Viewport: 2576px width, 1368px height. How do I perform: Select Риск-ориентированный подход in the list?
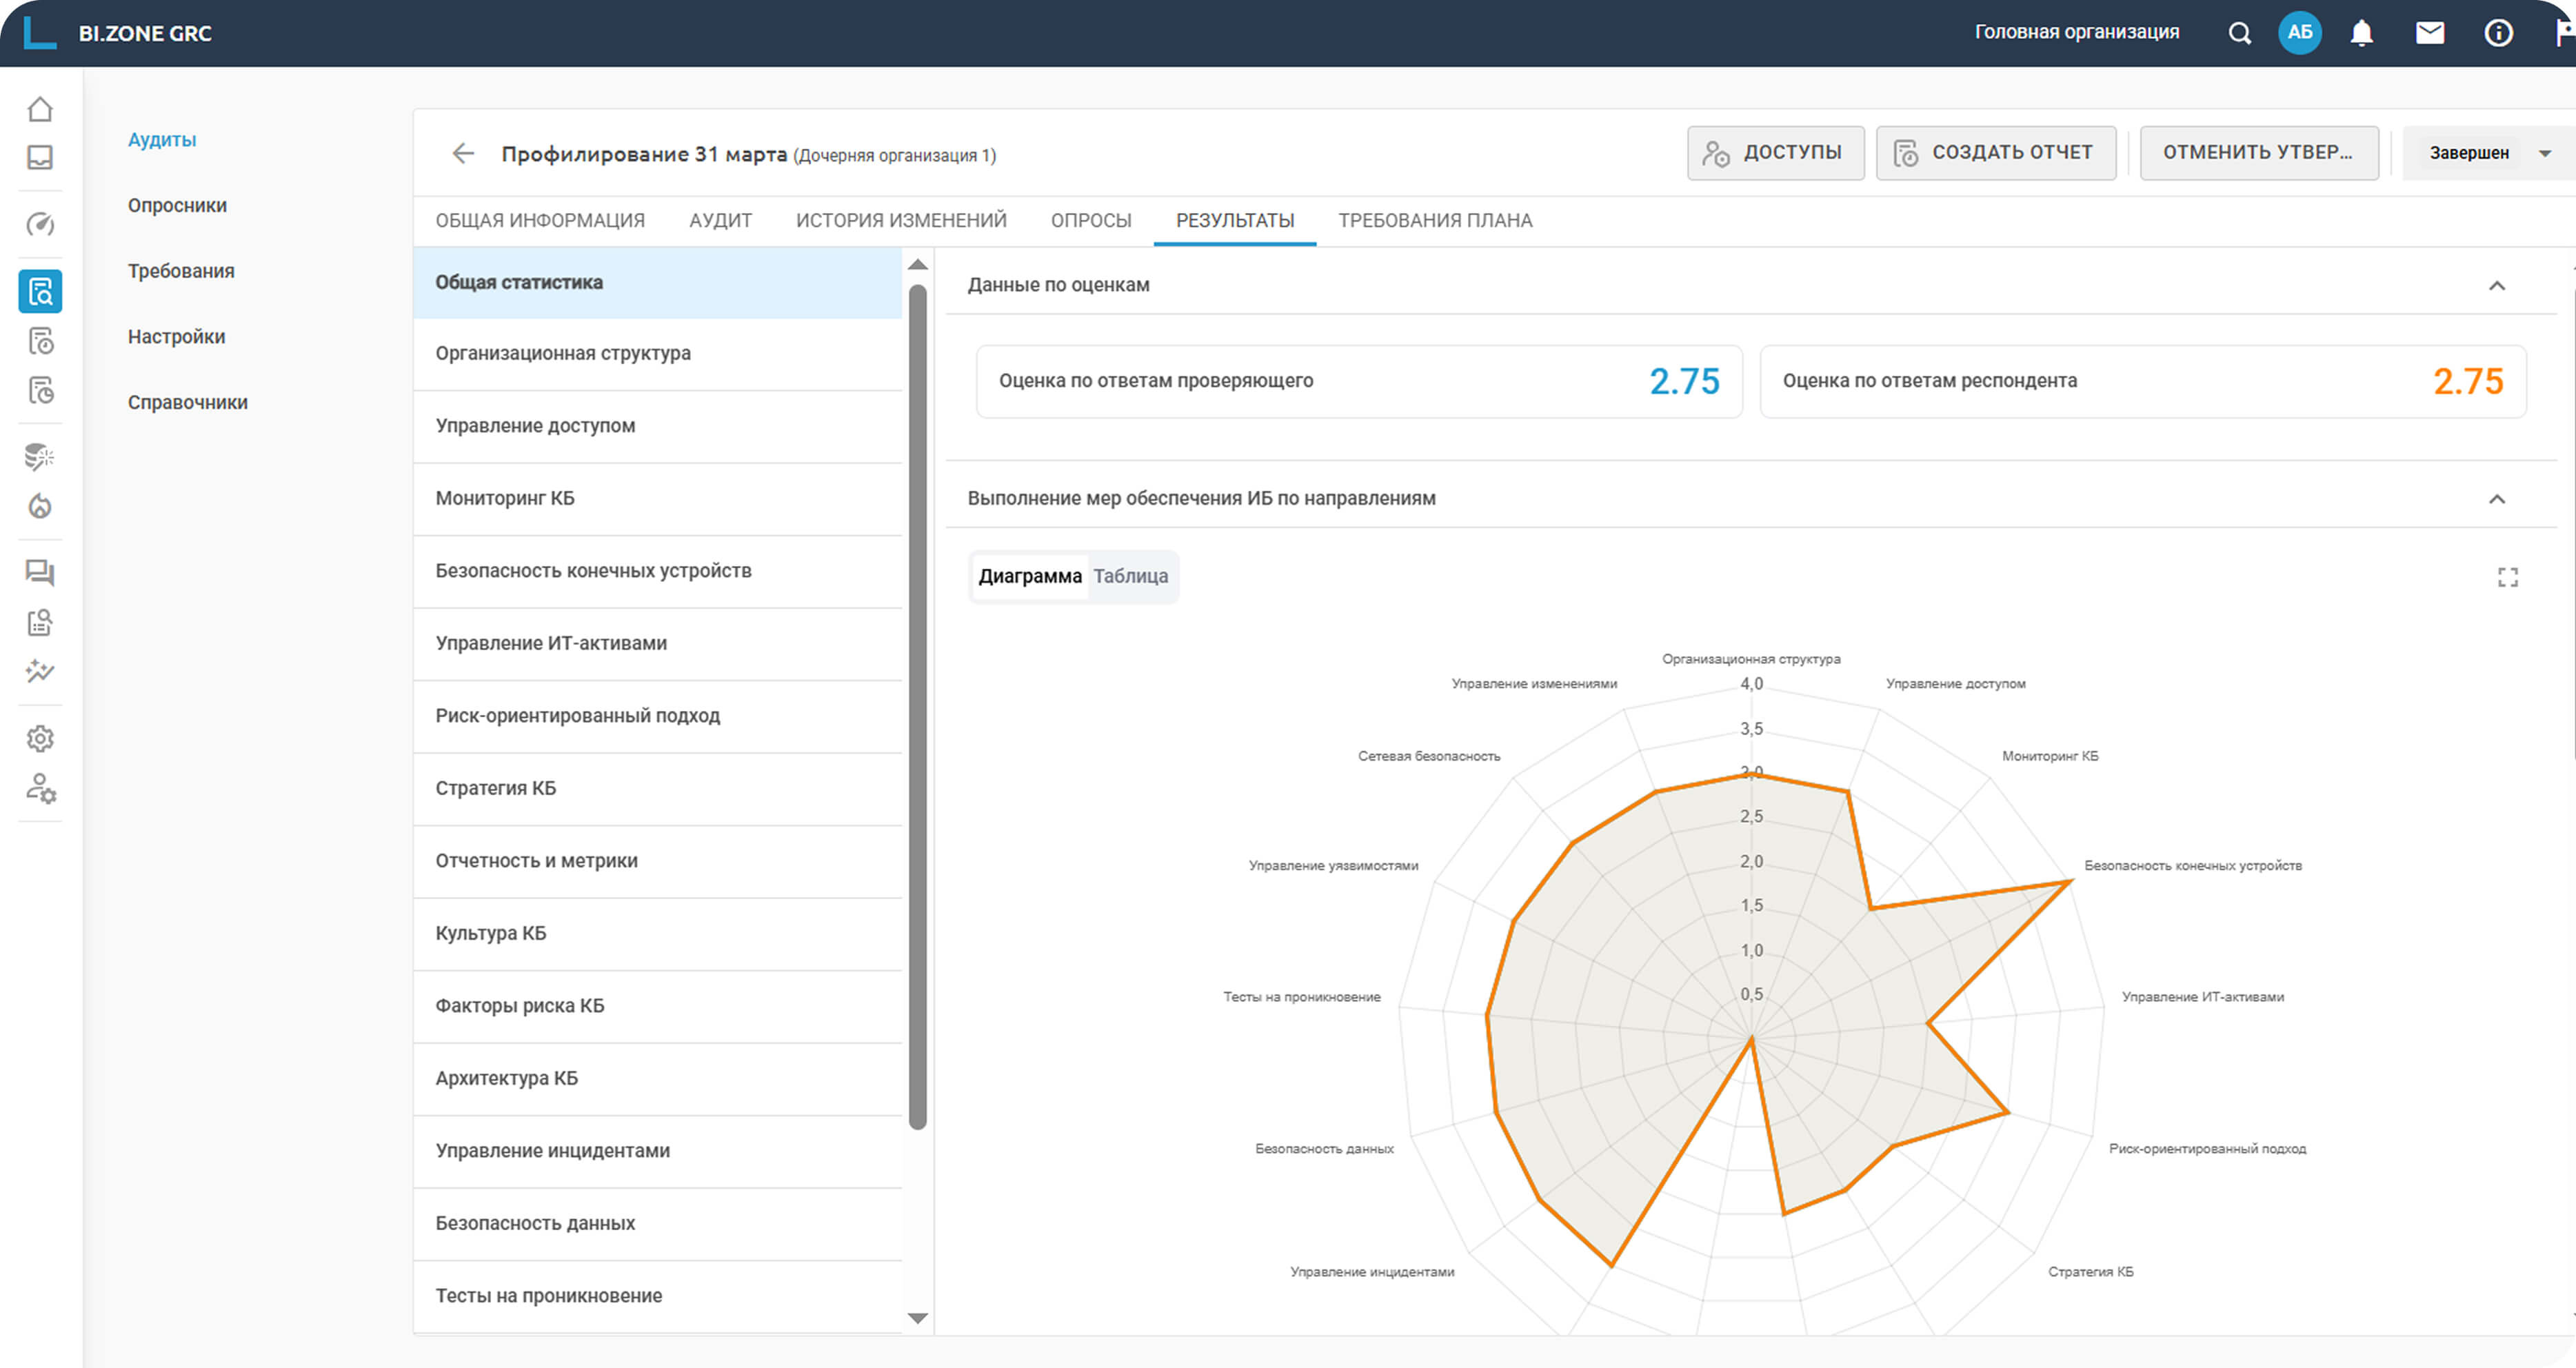(658, 716)
